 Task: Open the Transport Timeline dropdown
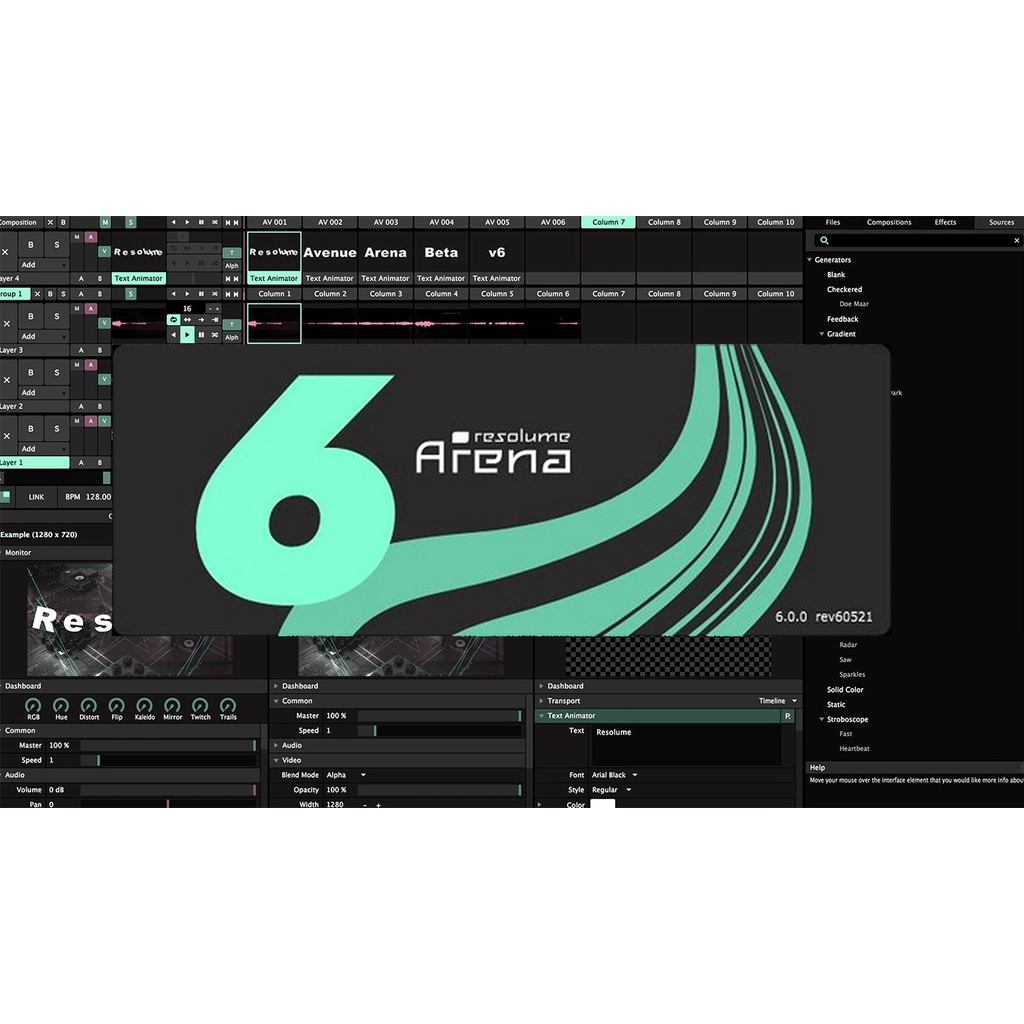pyautogui.click(x=778, y=701)
